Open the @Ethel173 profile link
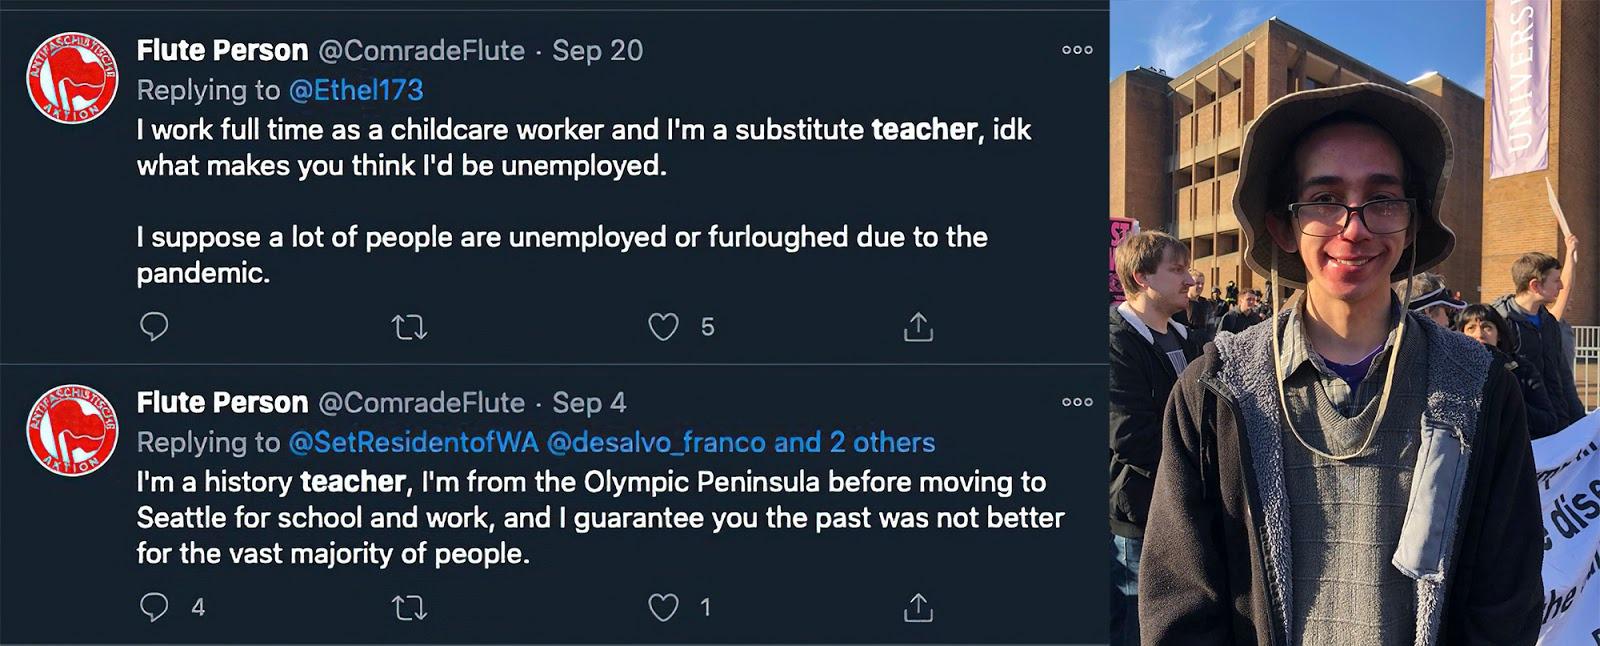The width and height of the screenshot is (1600, 646). tap(356, 90)
